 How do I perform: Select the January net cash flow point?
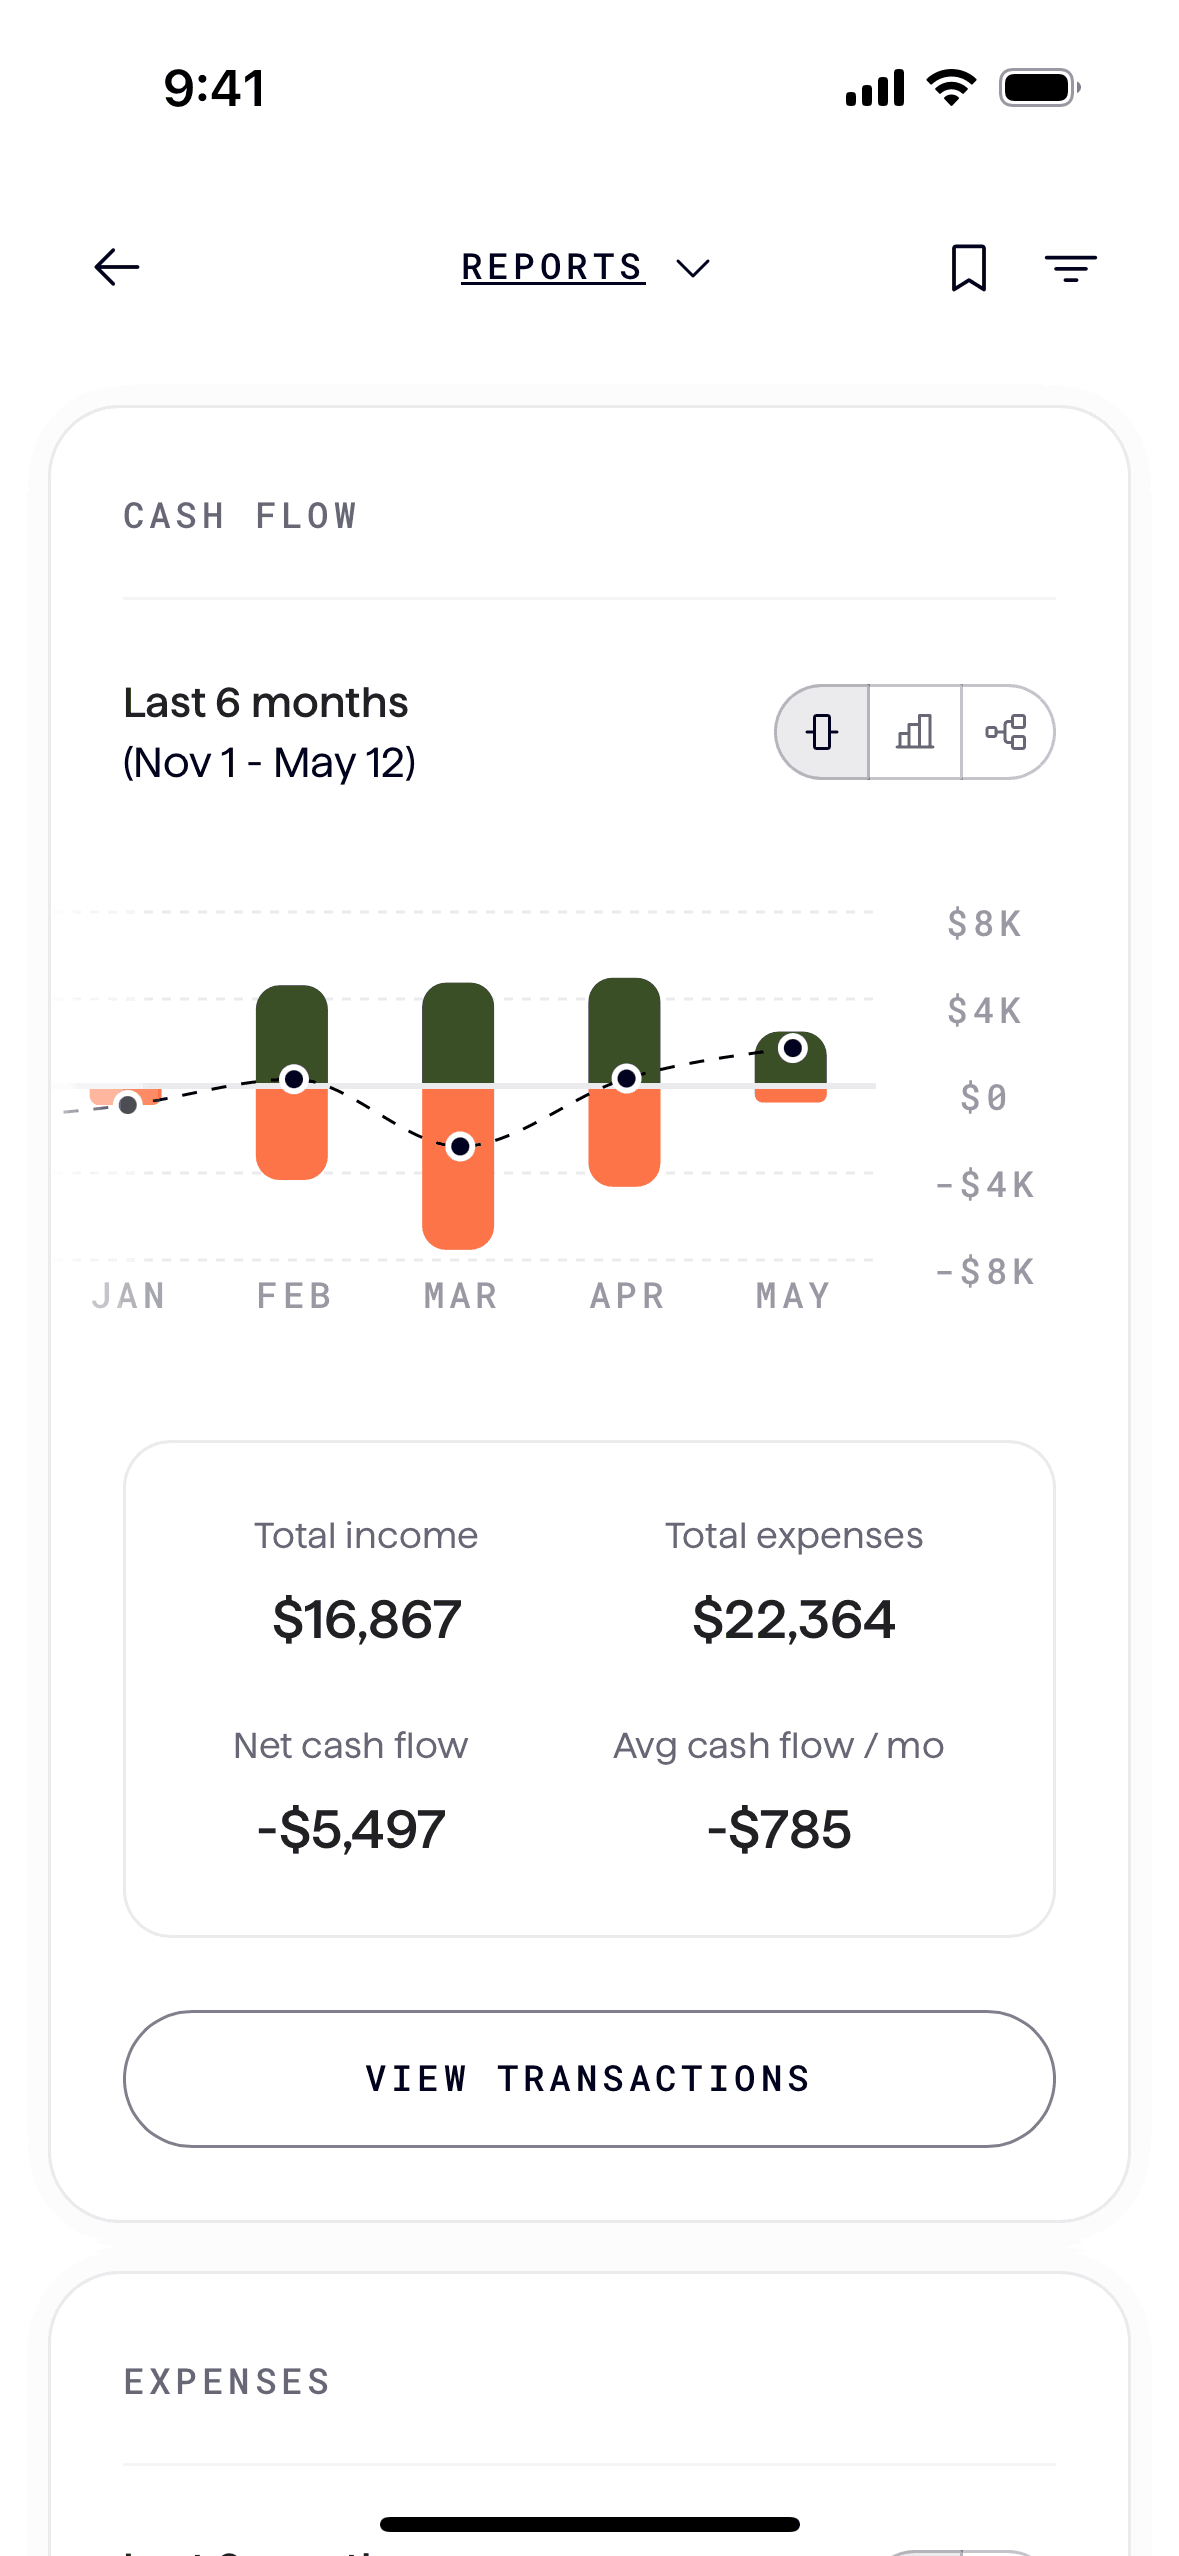coord(128,1105)
